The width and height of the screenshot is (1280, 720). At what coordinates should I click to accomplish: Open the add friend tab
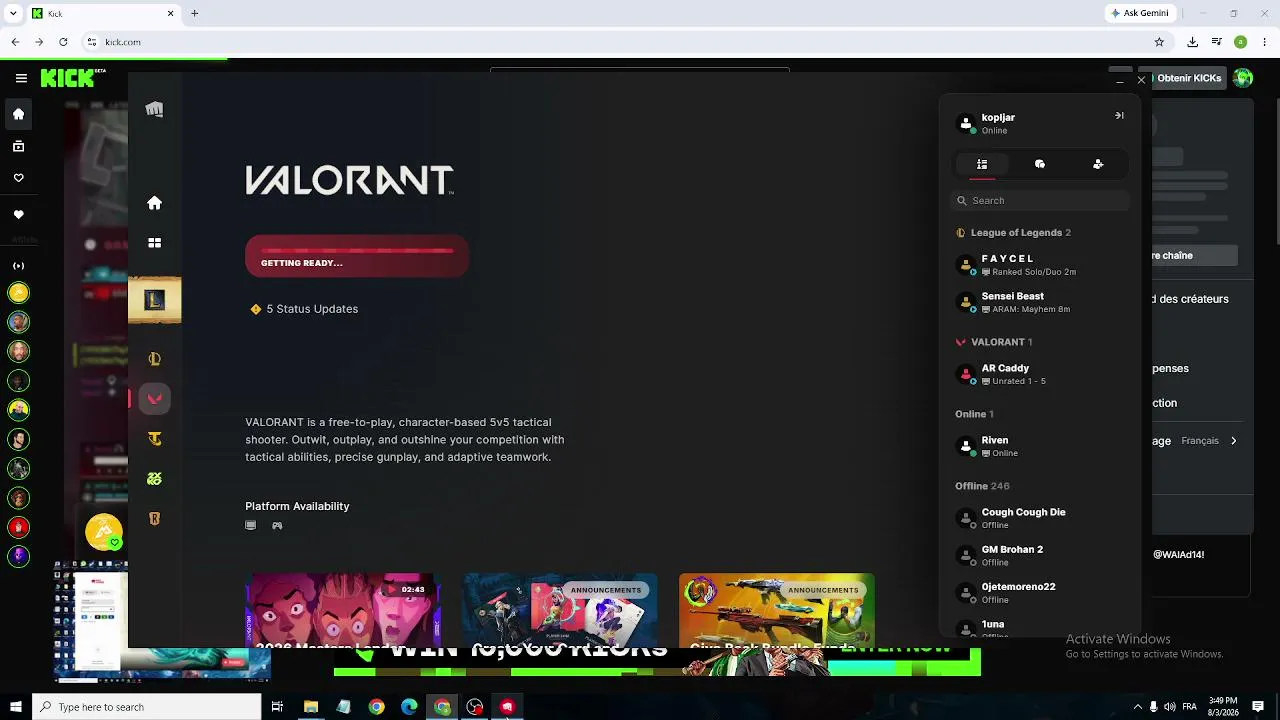(1098, 164)
